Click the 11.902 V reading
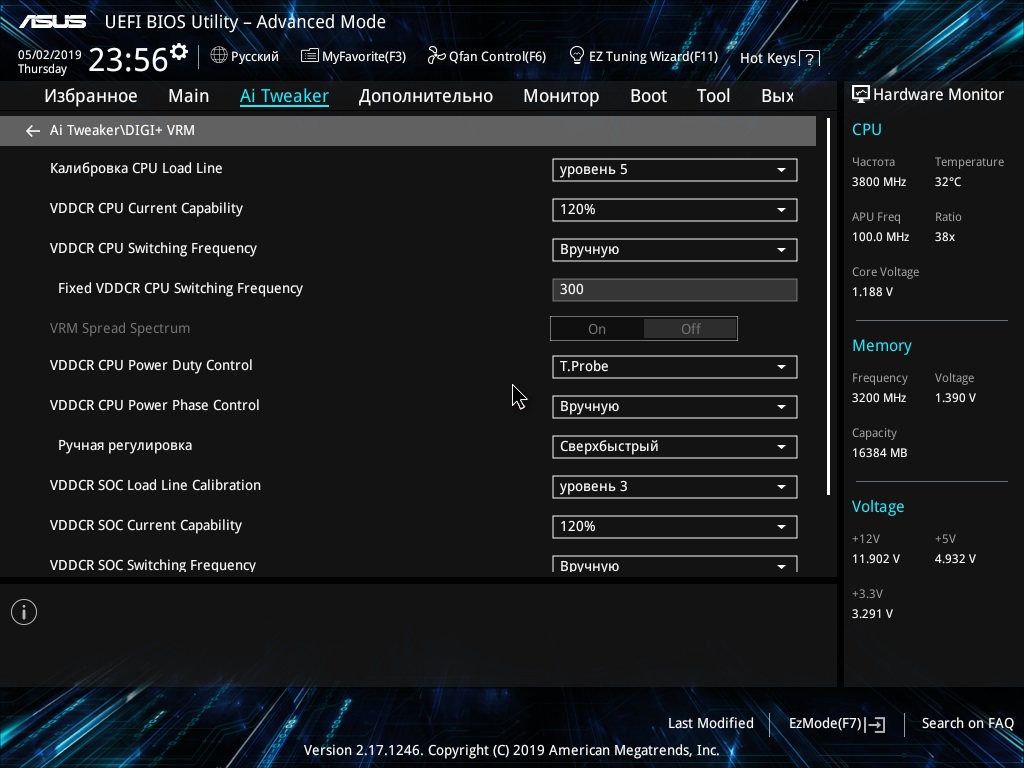 pyautogui.click(x=876, y=558)
